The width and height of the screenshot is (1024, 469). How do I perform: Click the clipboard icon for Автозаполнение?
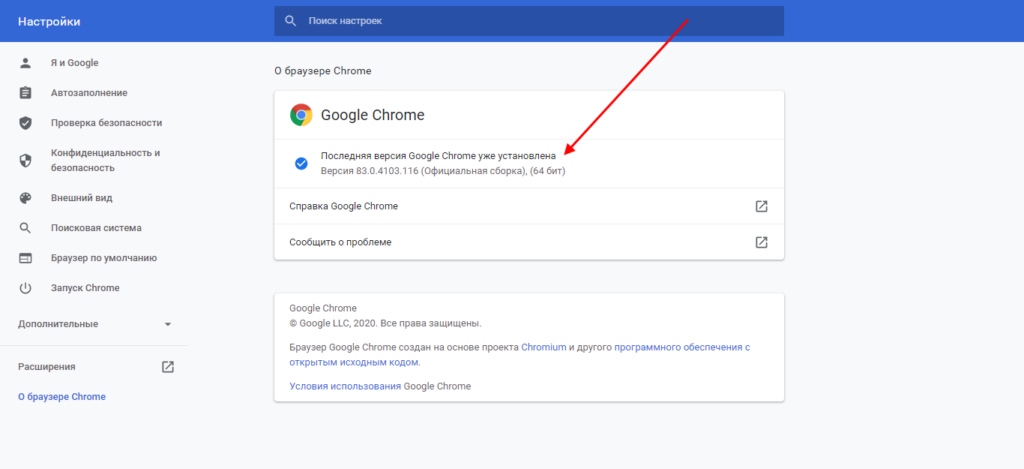26,93
